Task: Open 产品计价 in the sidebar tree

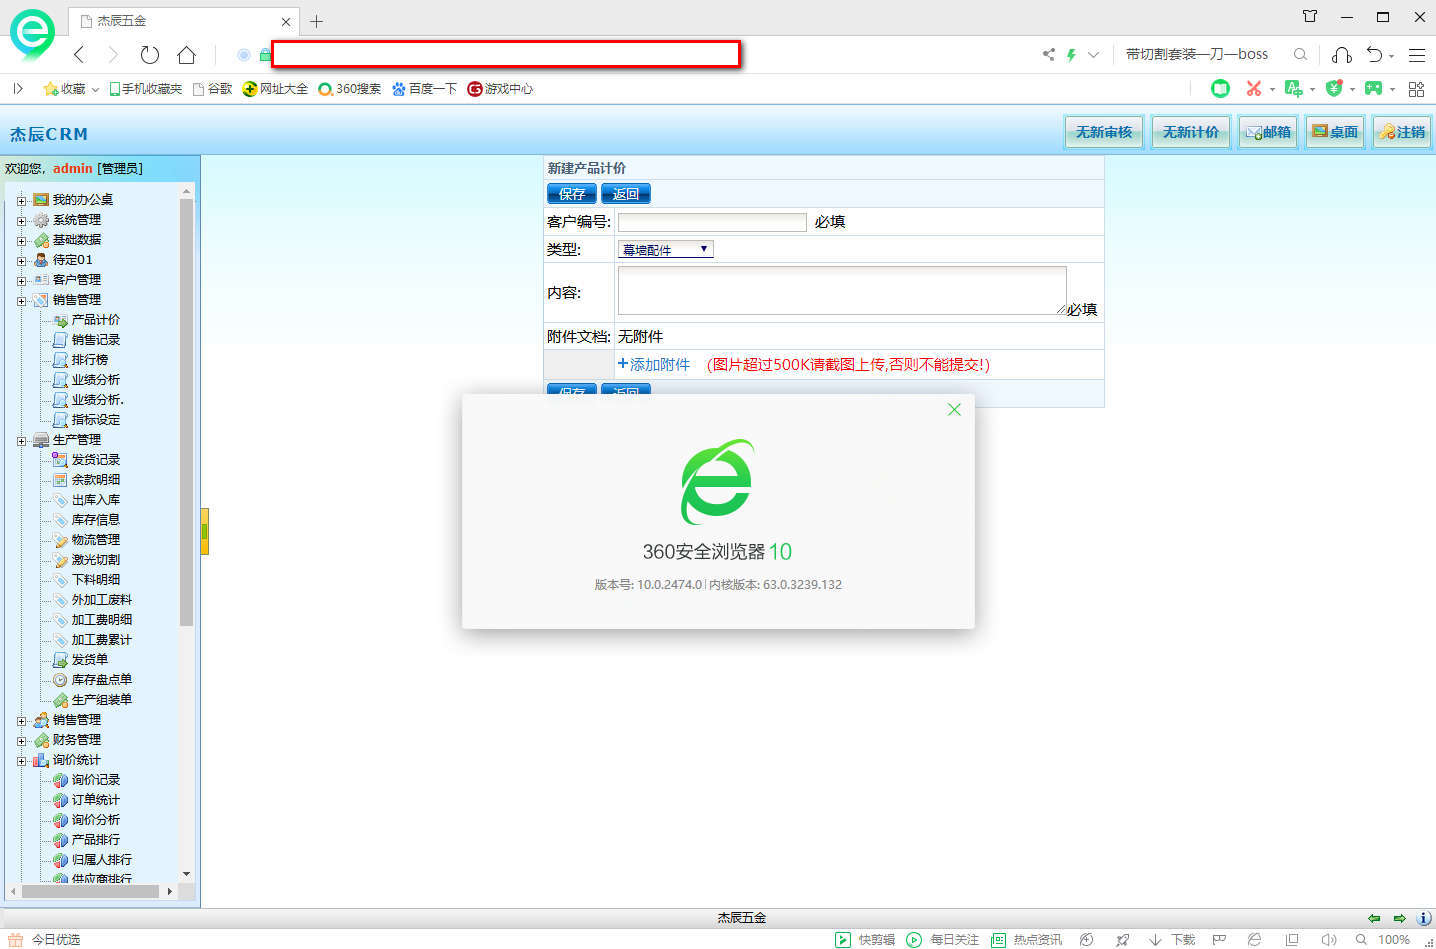Action: (x=95, y=320)
